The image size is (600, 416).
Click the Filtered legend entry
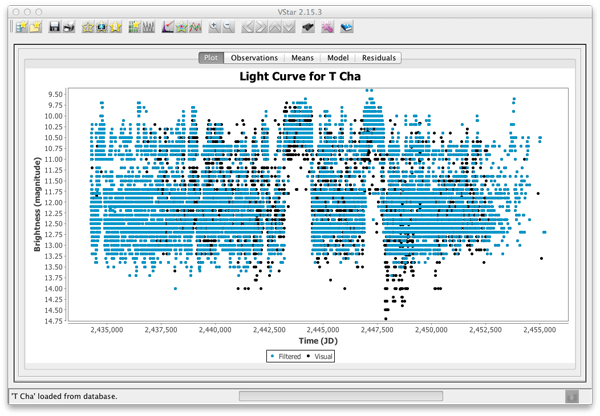pyautogui.click(x=287, y=355)
